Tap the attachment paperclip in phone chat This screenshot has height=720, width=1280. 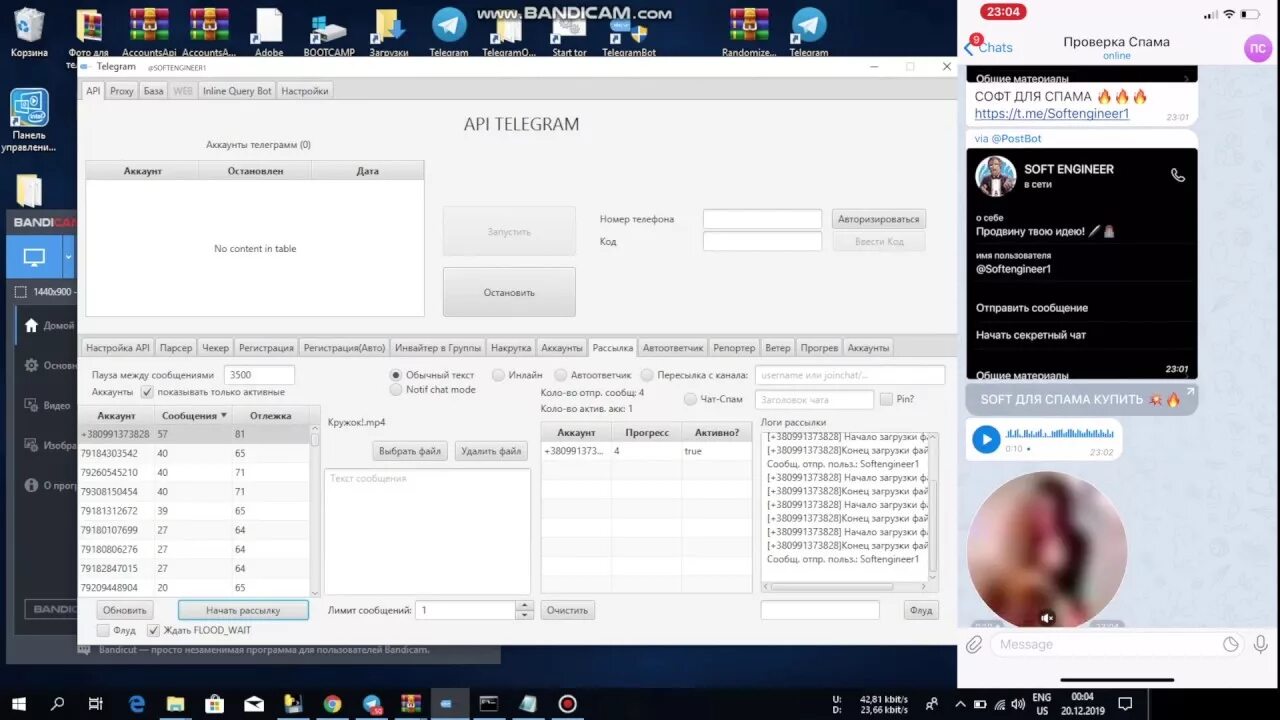(974, 645)
